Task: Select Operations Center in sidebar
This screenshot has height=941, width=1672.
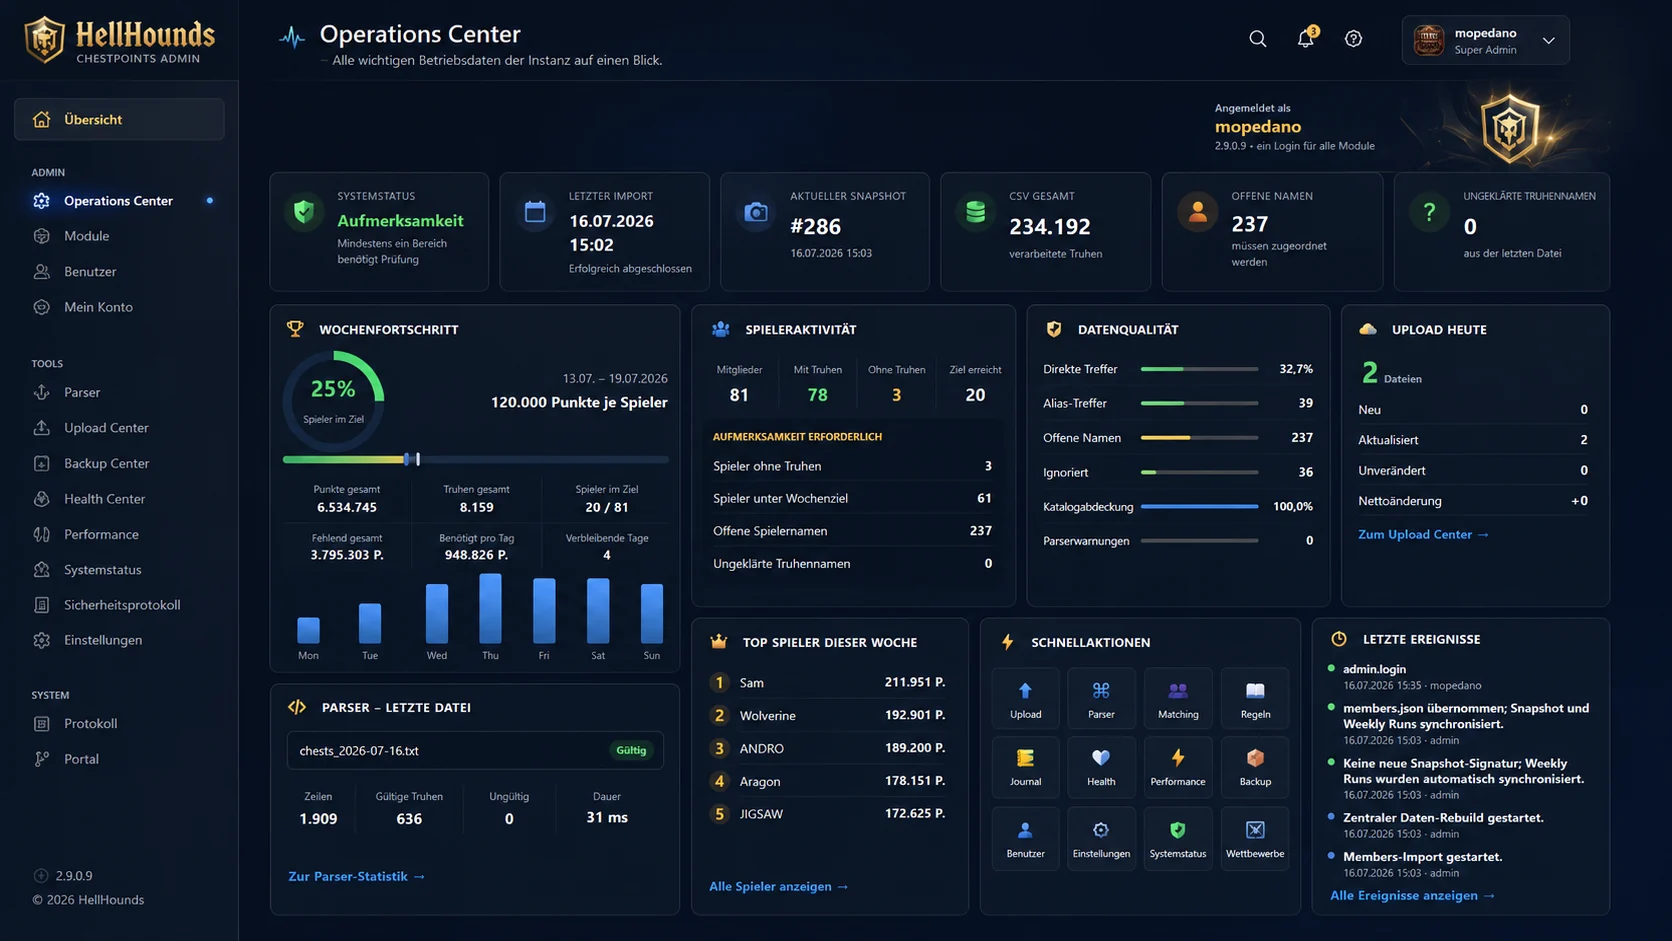Action: point(119,201)
